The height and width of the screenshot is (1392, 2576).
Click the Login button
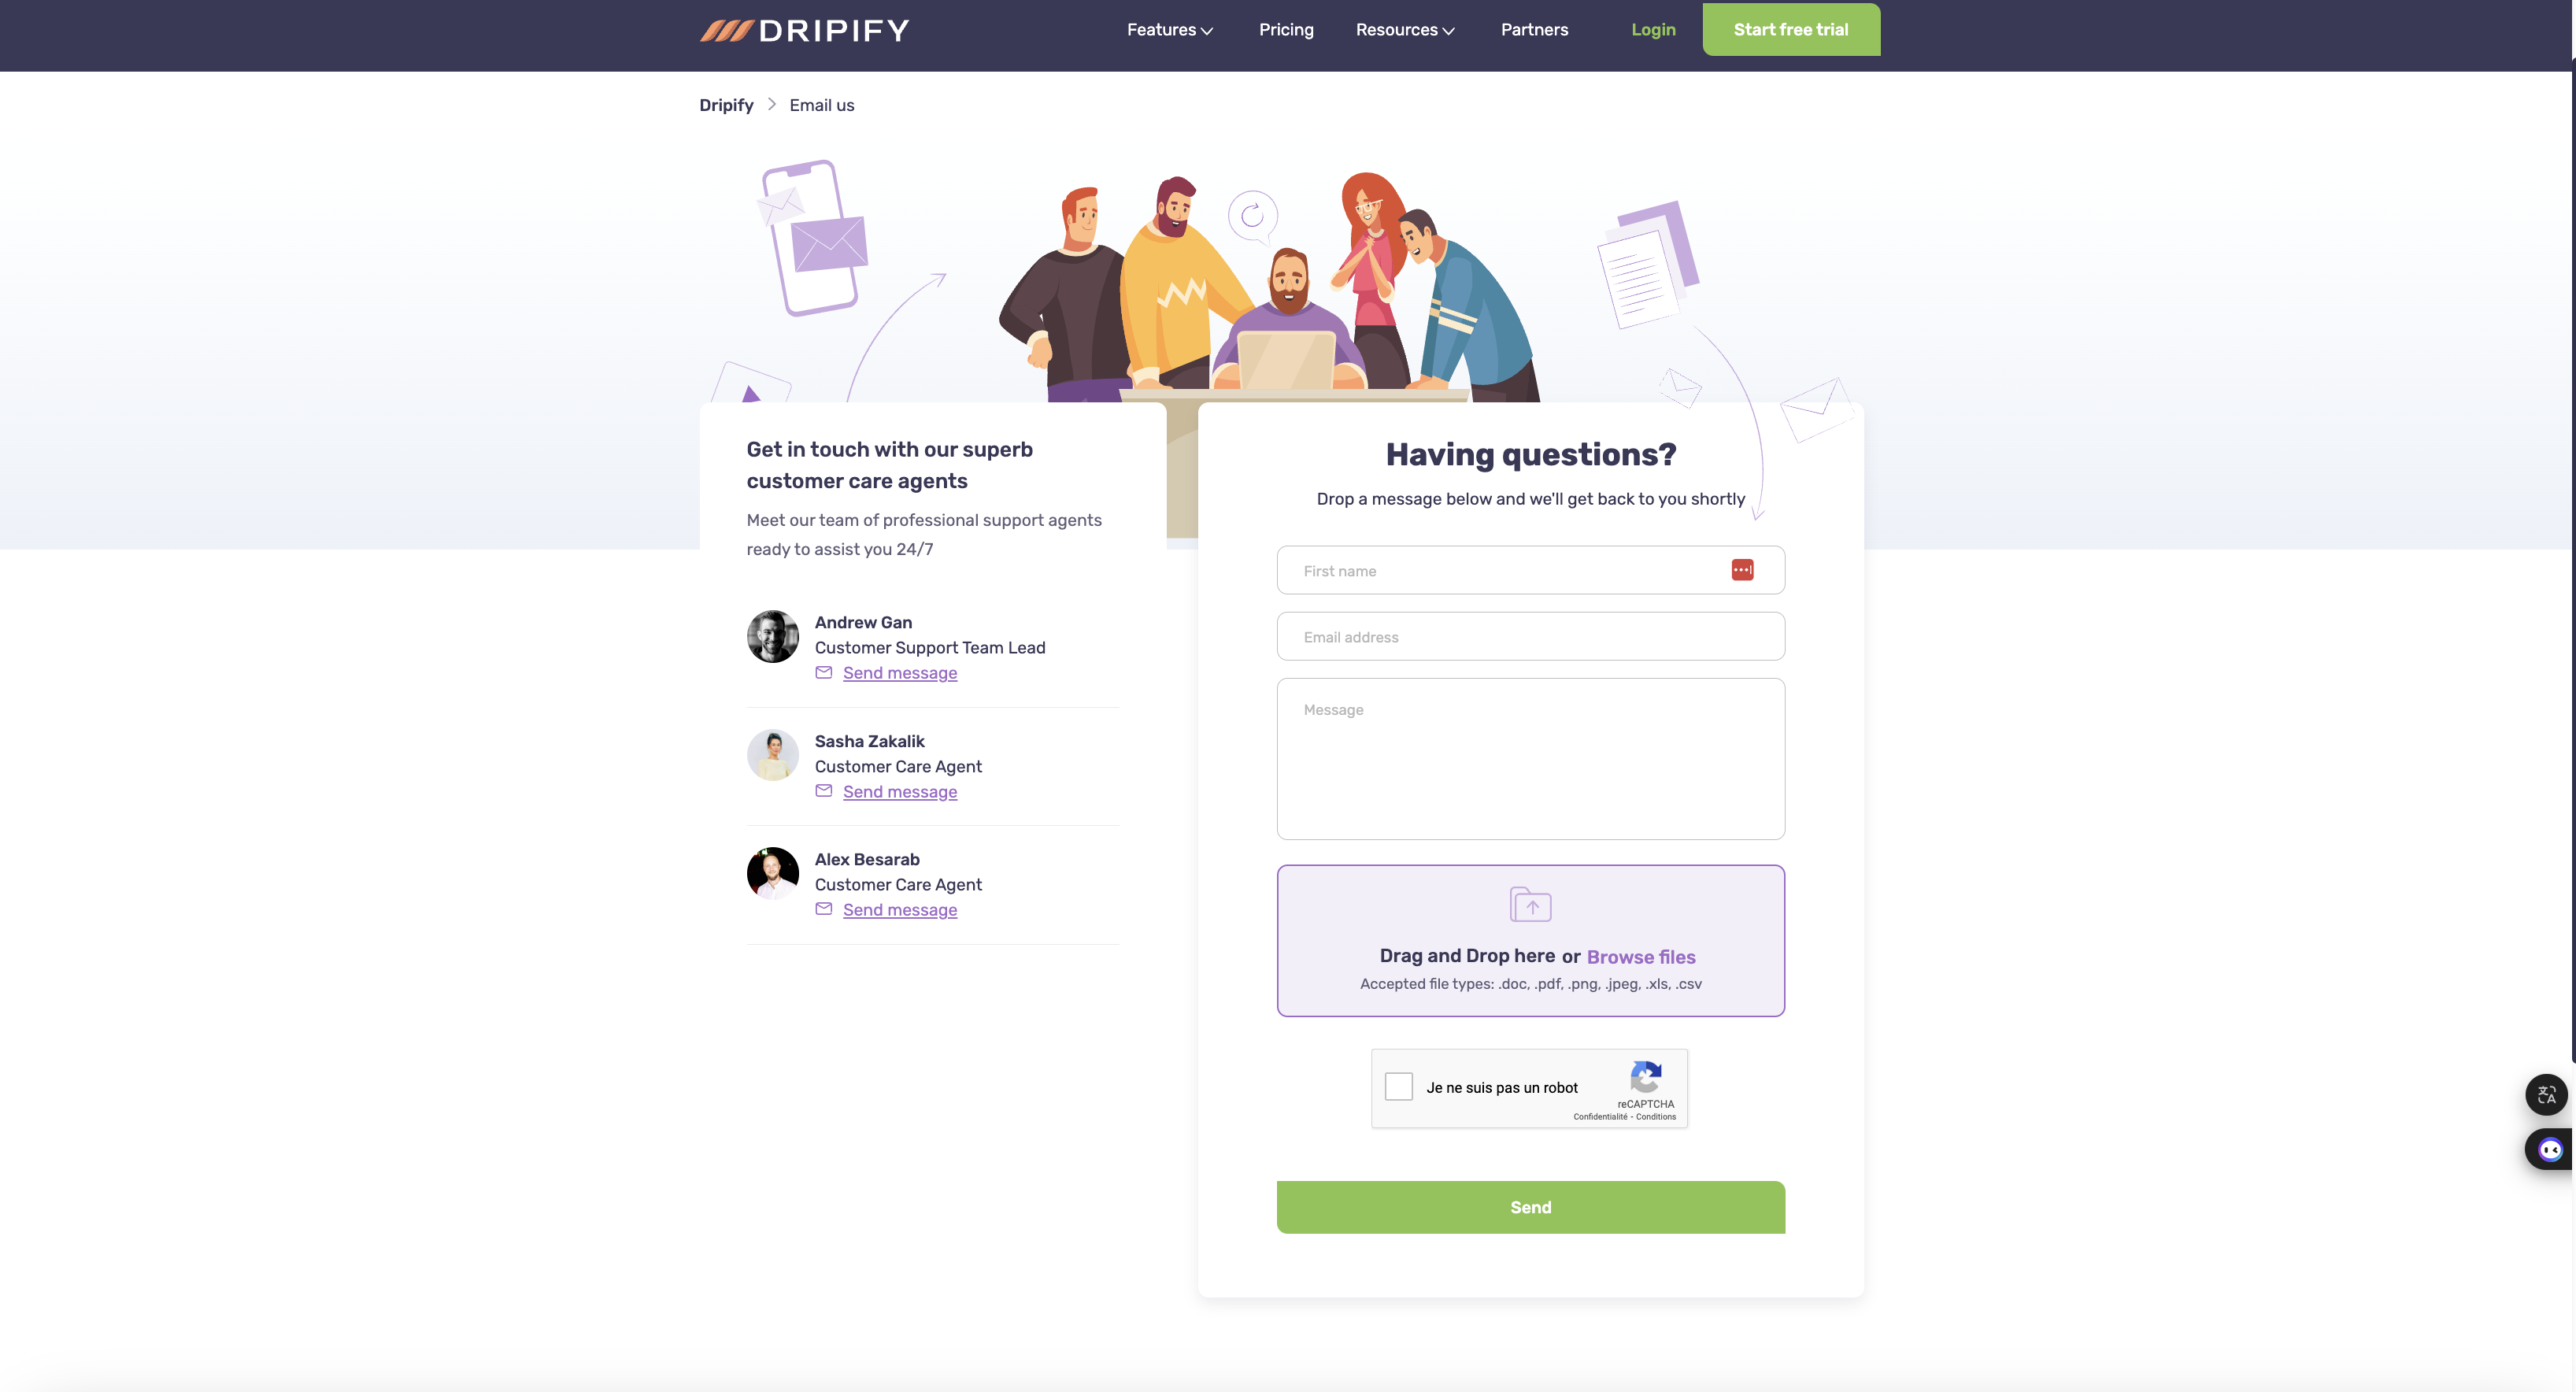coord(1653,29)
